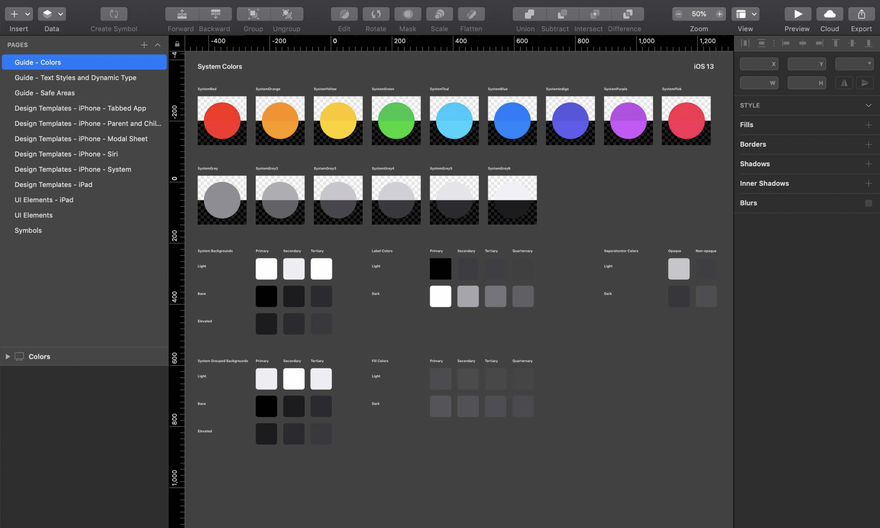The width and height of the screenshot is (880, 528).
Task: Open the Insert dropdown menu
Action: tap(19, 14)
